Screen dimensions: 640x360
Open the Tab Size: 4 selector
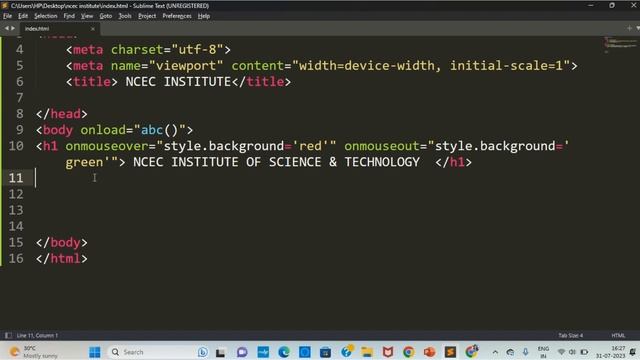click(x=571, y=336)
